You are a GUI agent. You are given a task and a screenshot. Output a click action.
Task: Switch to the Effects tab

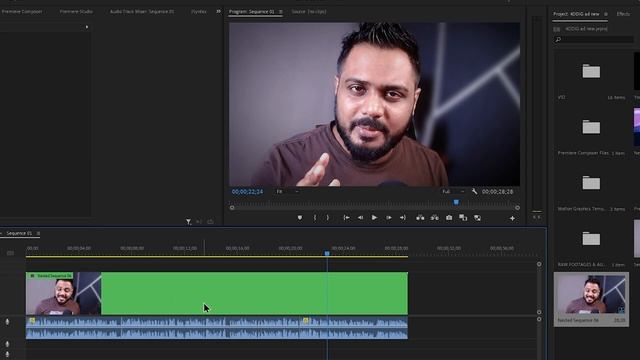pos(623,14)
